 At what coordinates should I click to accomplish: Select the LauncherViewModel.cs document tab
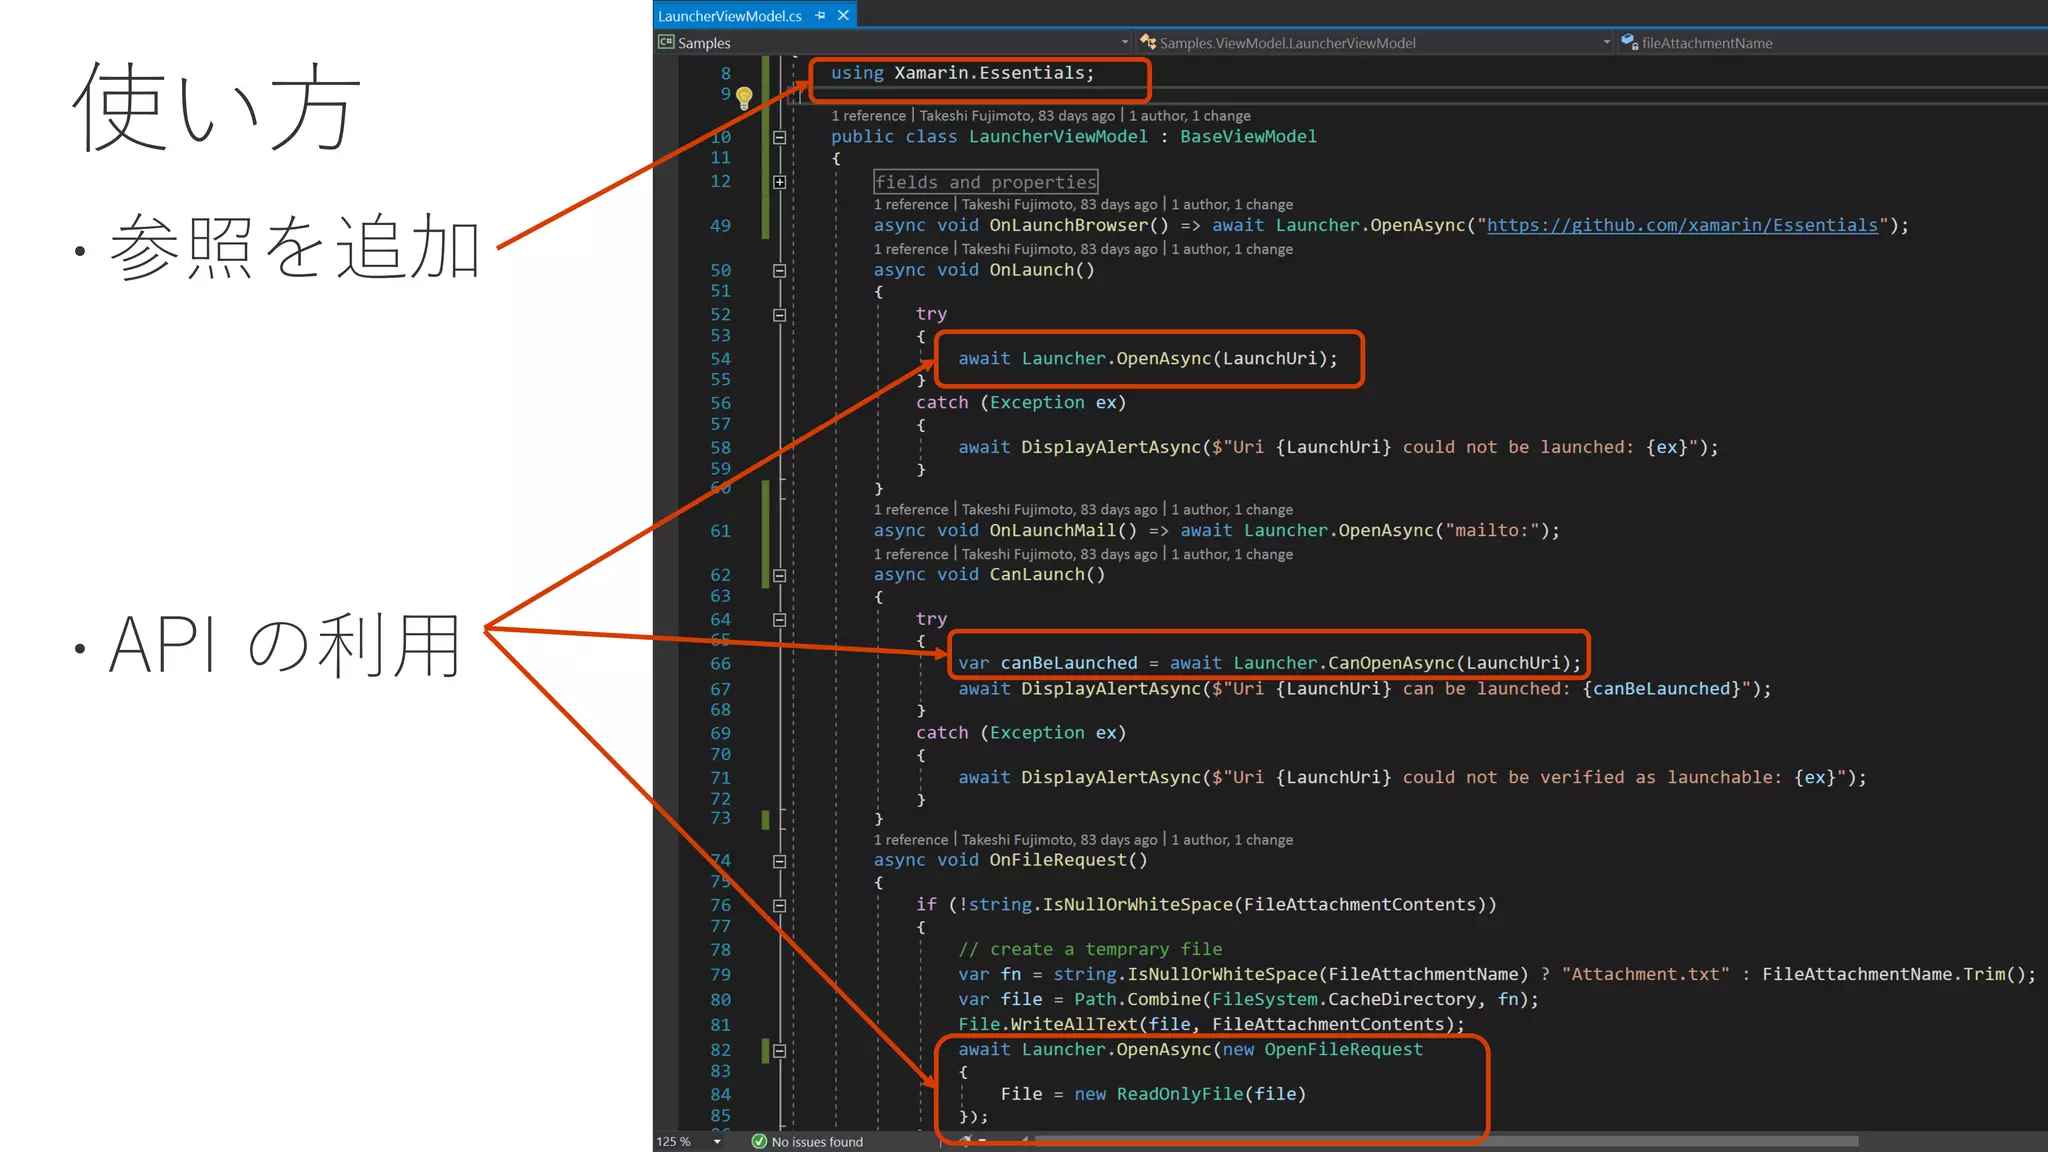click(730, 15)
